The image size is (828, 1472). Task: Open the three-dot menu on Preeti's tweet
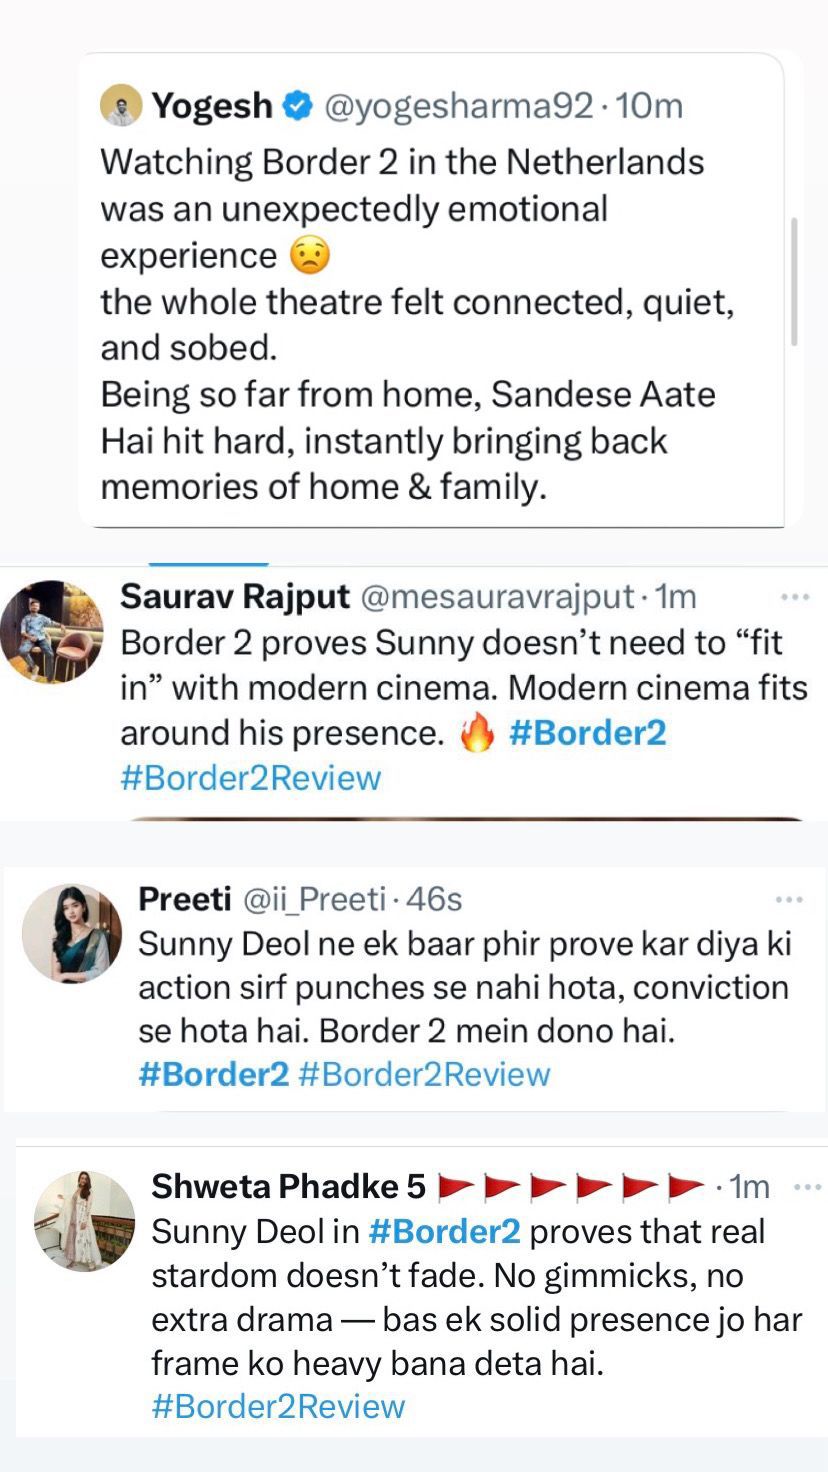790,900
